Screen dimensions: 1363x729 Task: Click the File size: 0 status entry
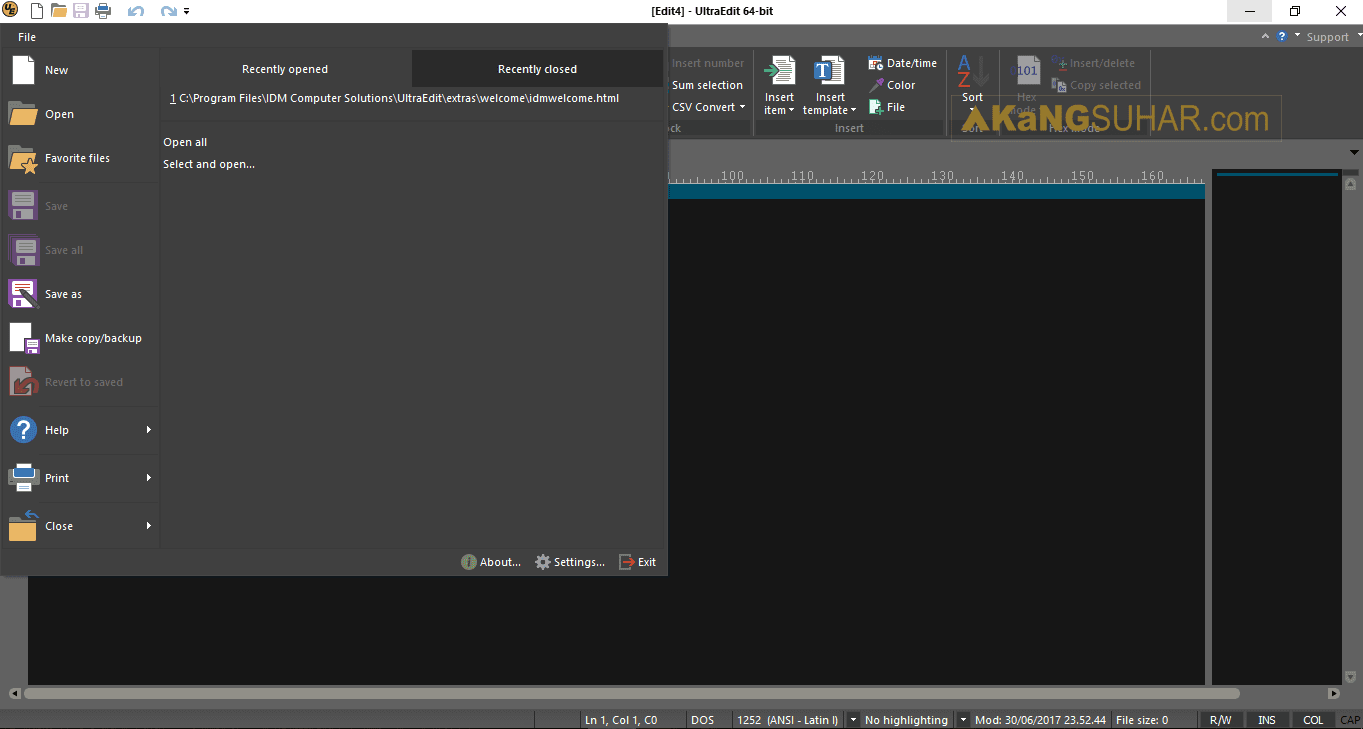point(1142,720)
